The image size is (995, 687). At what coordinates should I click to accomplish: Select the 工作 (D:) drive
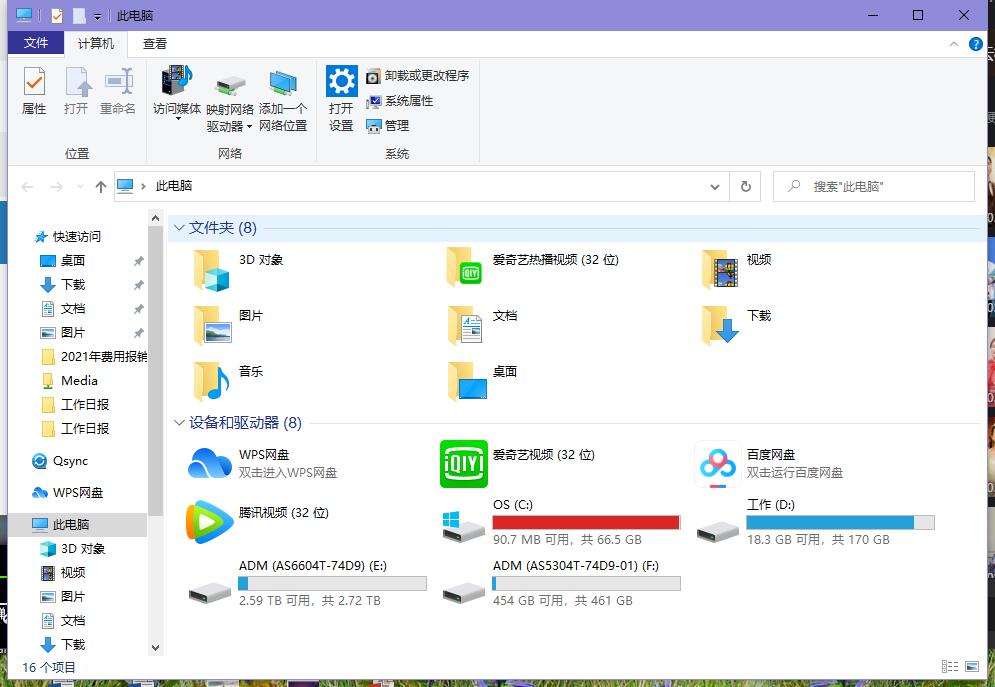point(815,522)
